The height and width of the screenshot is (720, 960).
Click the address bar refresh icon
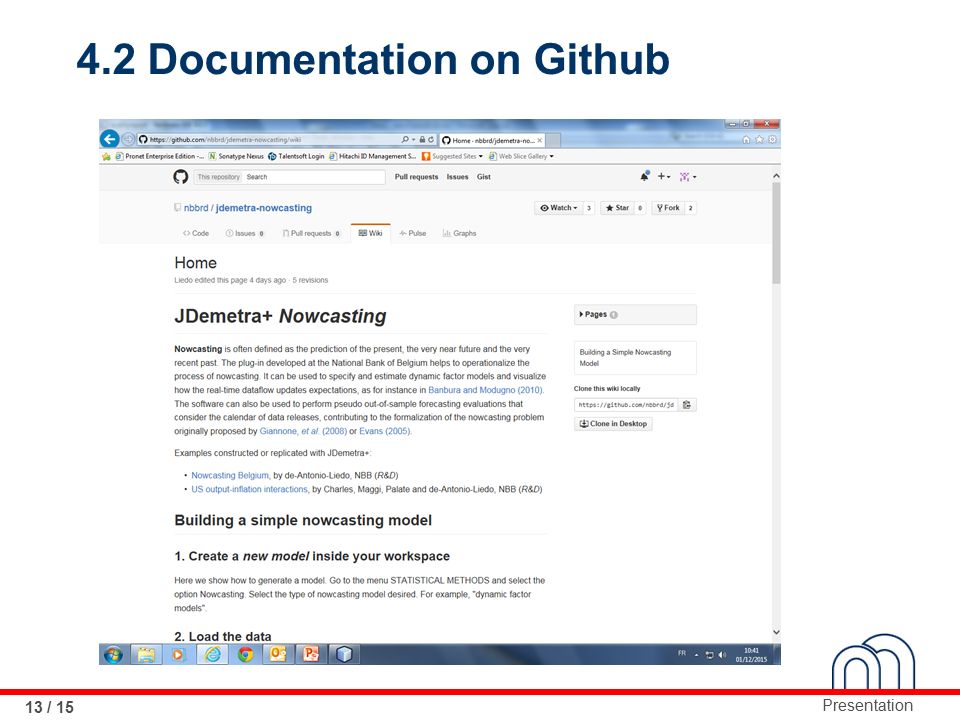[431, 140]
